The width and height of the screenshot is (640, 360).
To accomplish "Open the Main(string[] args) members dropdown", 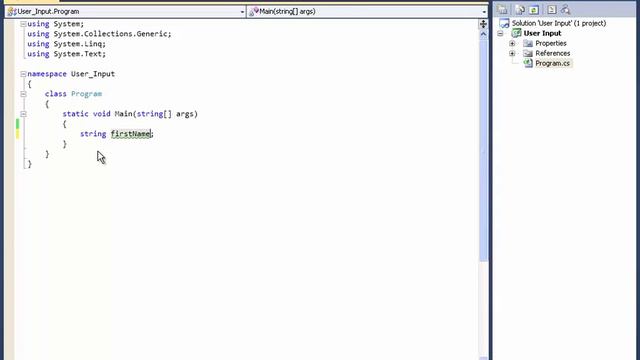I will 484,12.
